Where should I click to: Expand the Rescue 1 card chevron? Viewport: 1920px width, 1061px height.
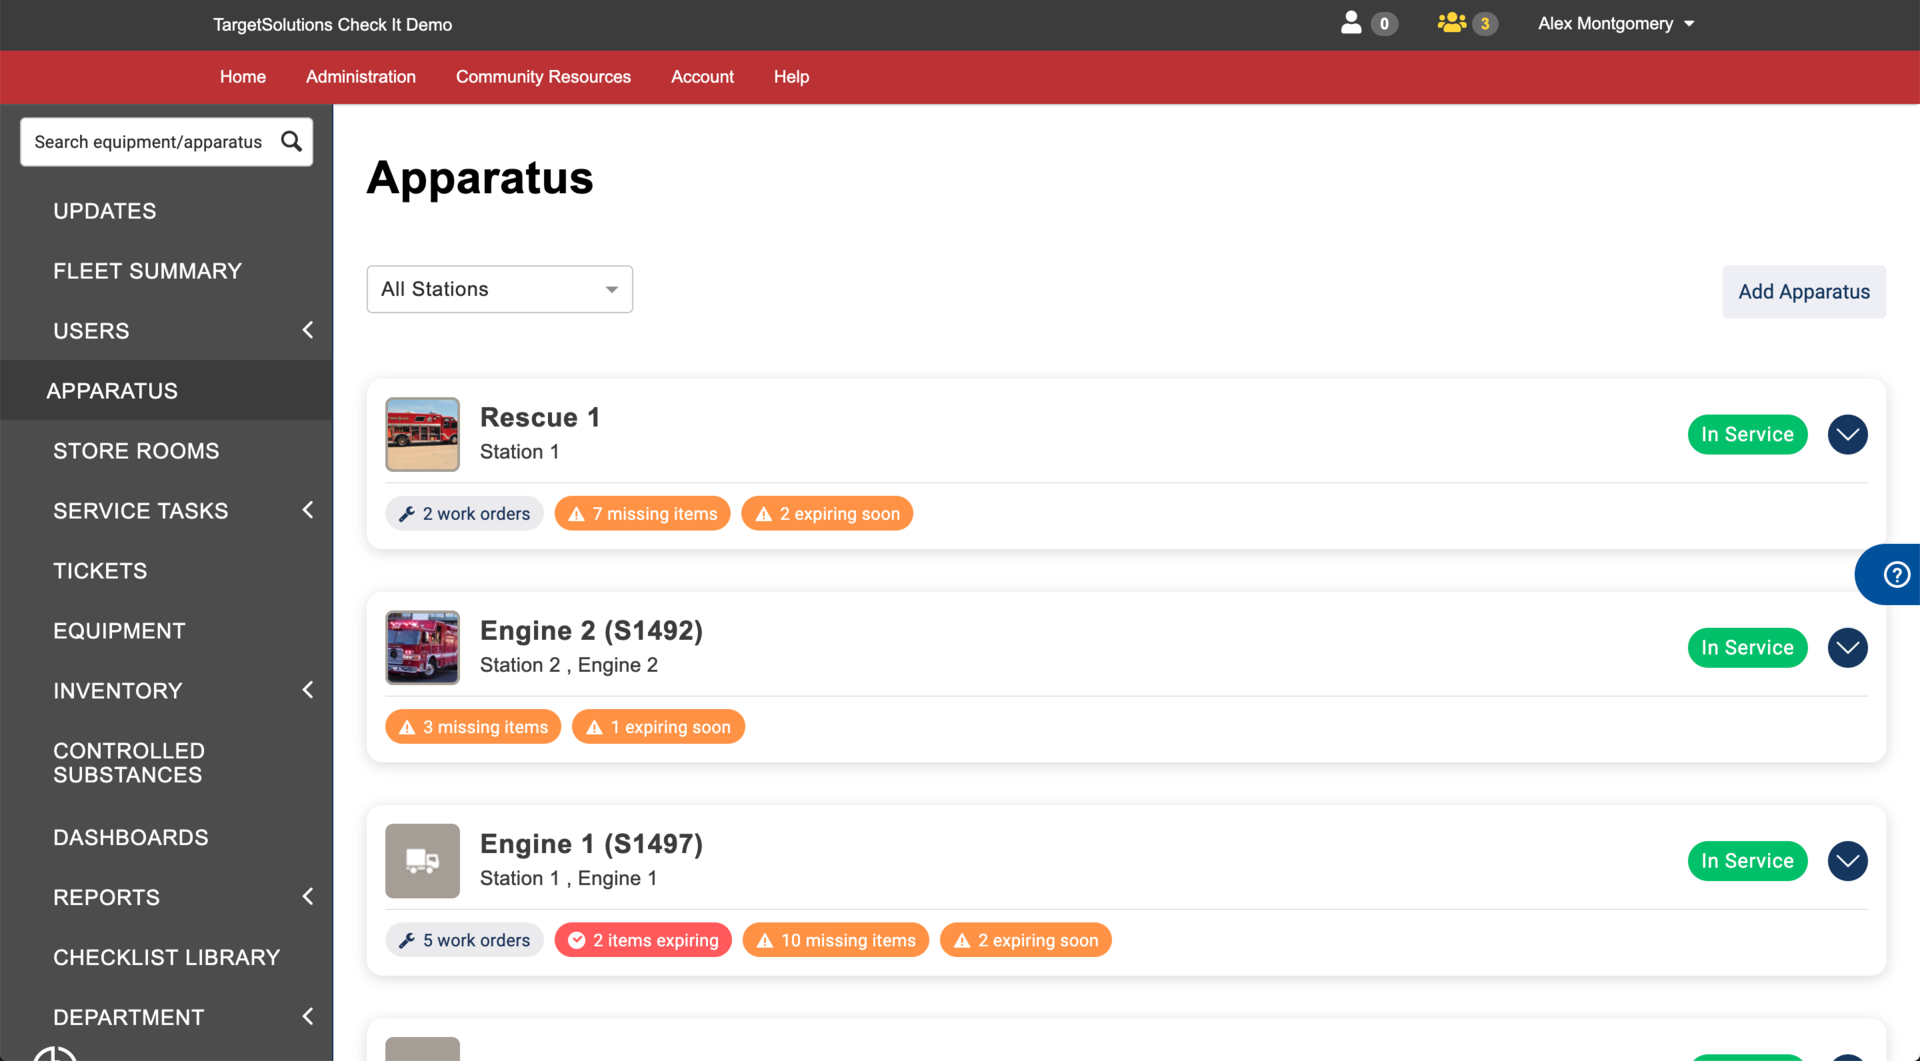click(1847, 434)
